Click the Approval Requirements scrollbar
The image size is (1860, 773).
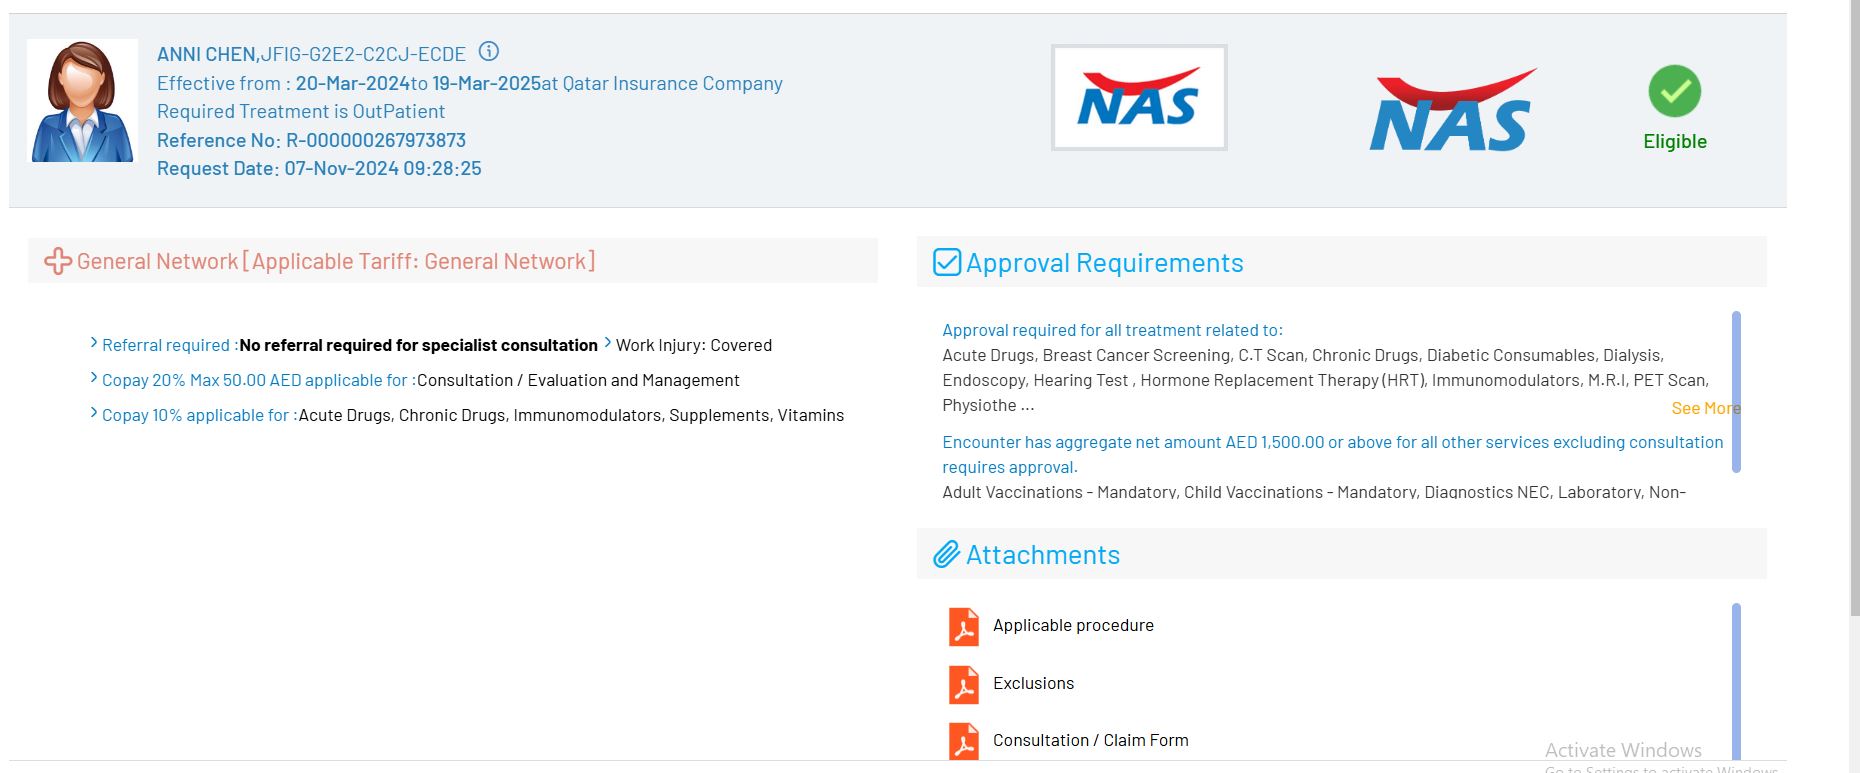coord(1736,391)
